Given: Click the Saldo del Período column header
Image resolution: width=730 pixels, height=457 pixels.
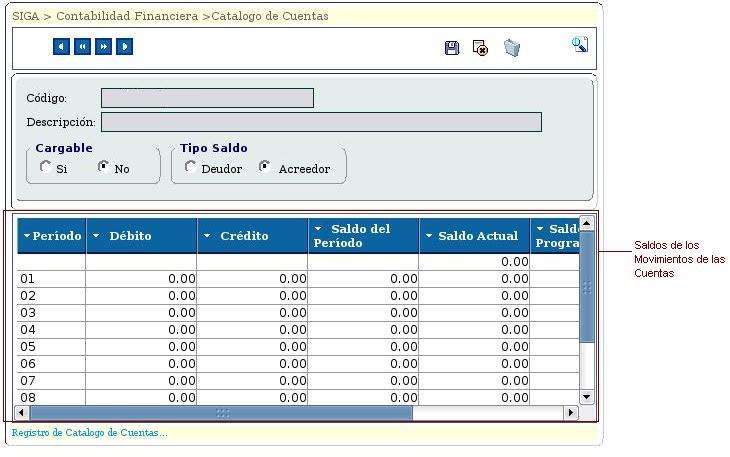Looking at the screenshot, I should coord(360,236).
